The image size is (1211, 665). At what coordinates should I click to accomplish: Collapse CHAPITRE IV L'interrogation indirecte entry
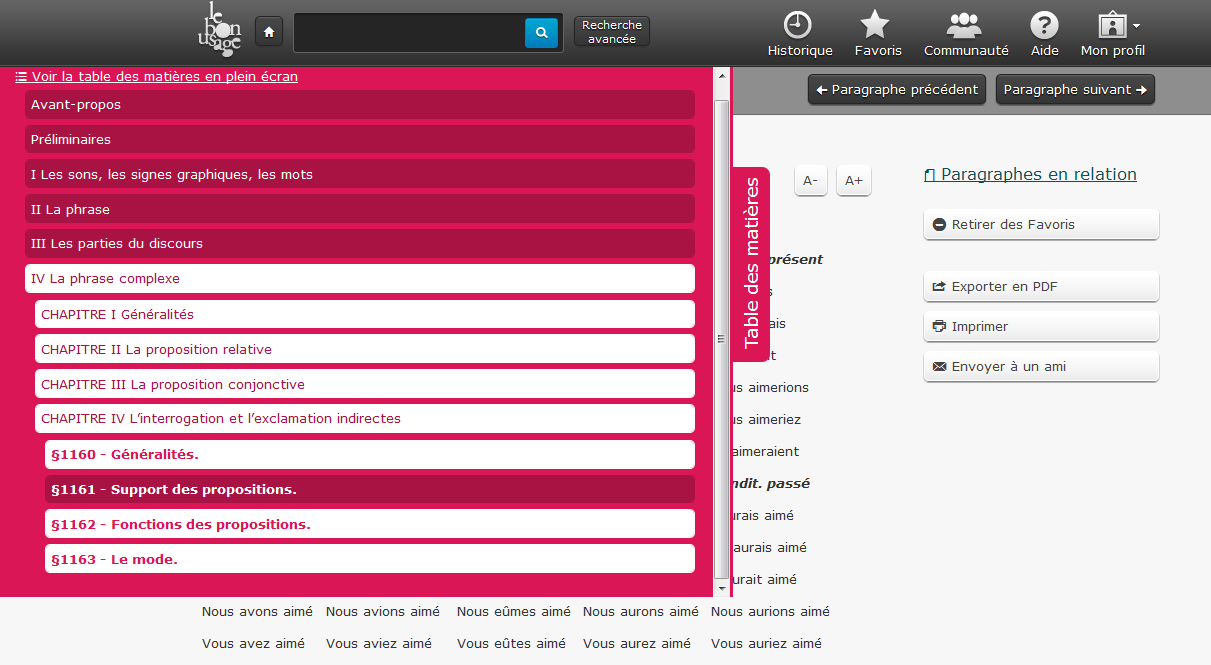point(364,419)
